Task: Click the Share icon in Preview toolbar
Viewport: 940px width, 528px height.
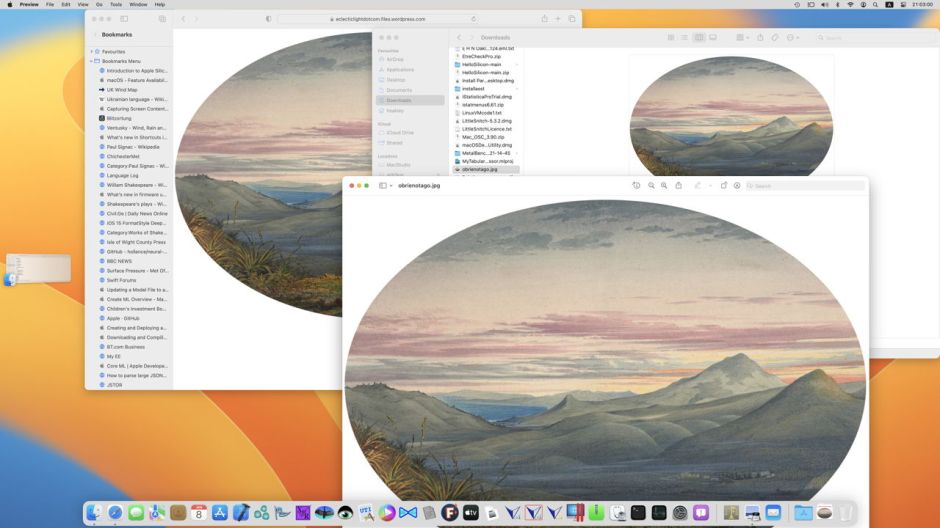Action: point(678,186)
